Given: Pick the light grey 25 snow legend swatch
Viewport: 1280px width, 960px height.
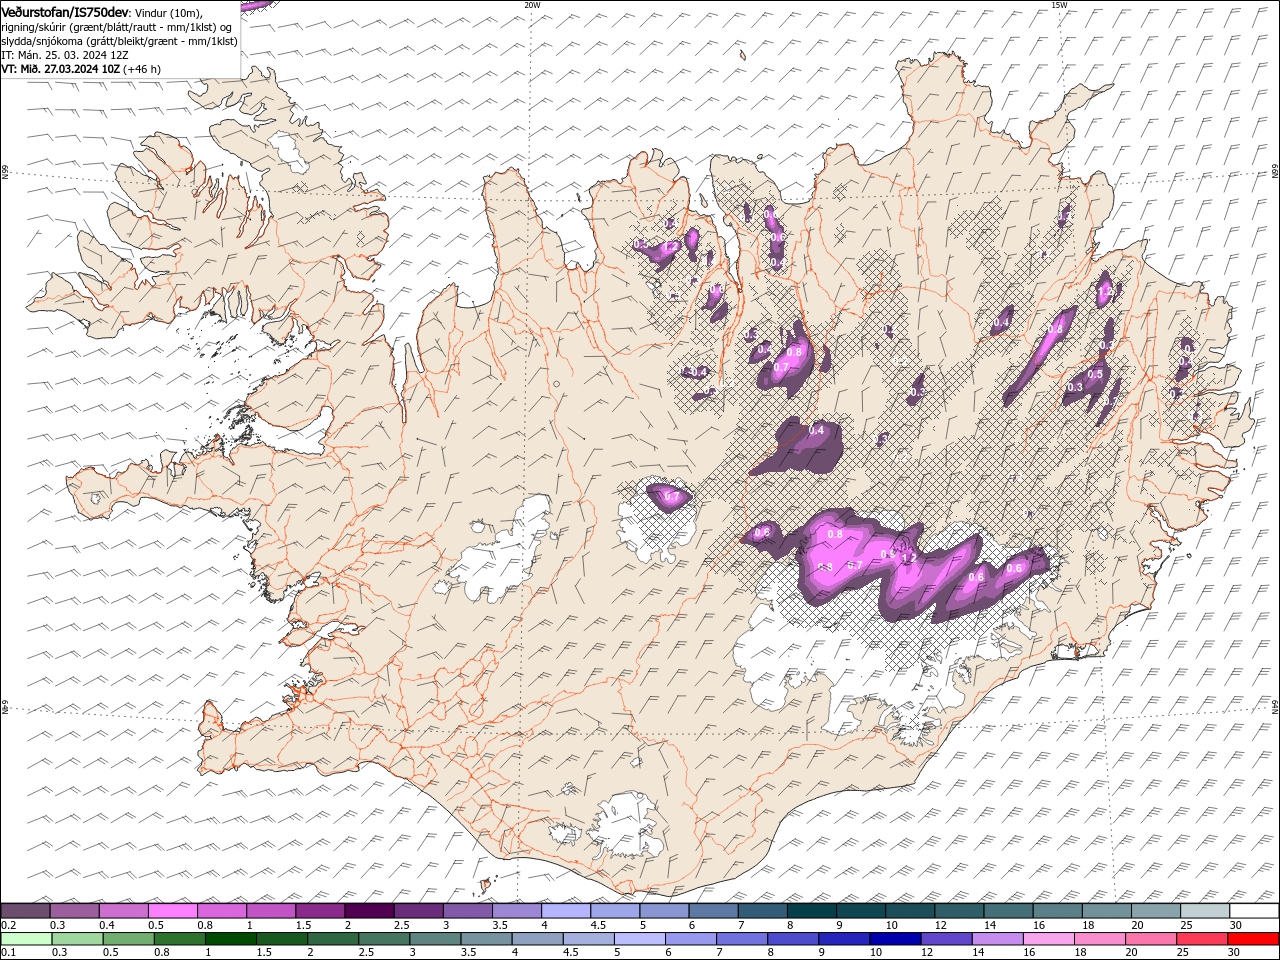Looking at the screenshot, I should tap(1204, 911).
